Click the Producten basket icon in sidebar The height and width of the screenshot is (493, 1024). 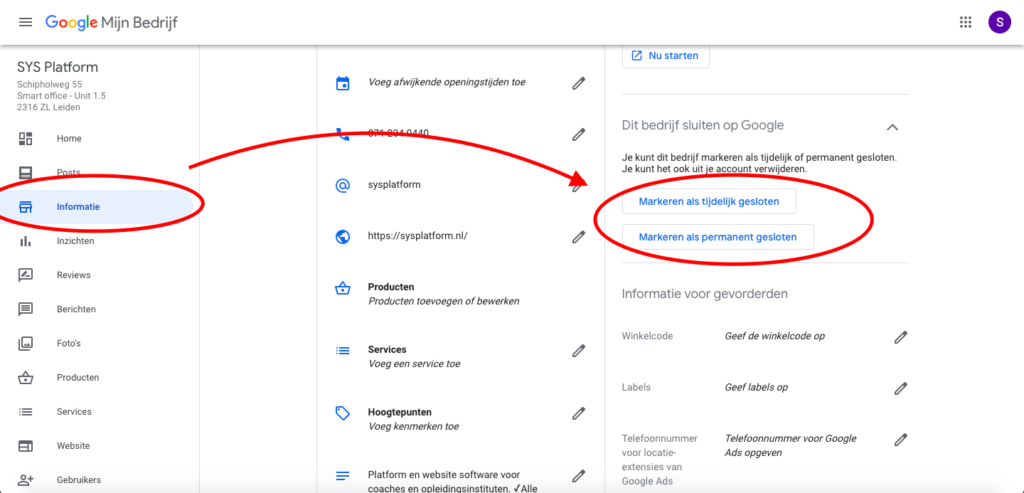point(25,377)
